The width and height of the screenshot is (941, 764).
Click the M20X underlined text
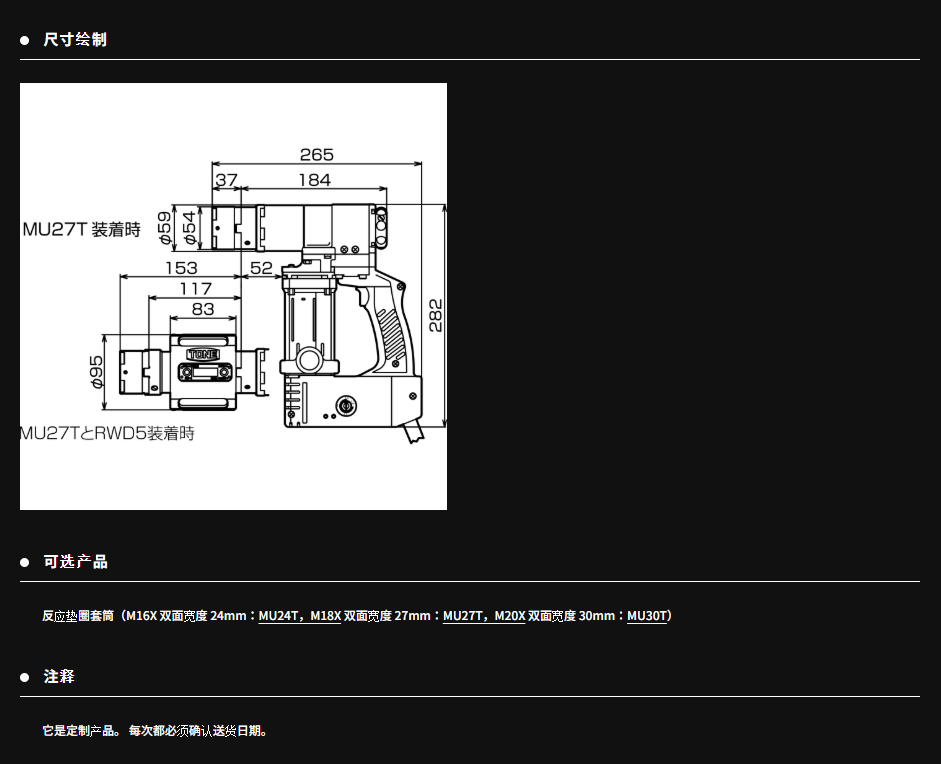tap(510, 616)
